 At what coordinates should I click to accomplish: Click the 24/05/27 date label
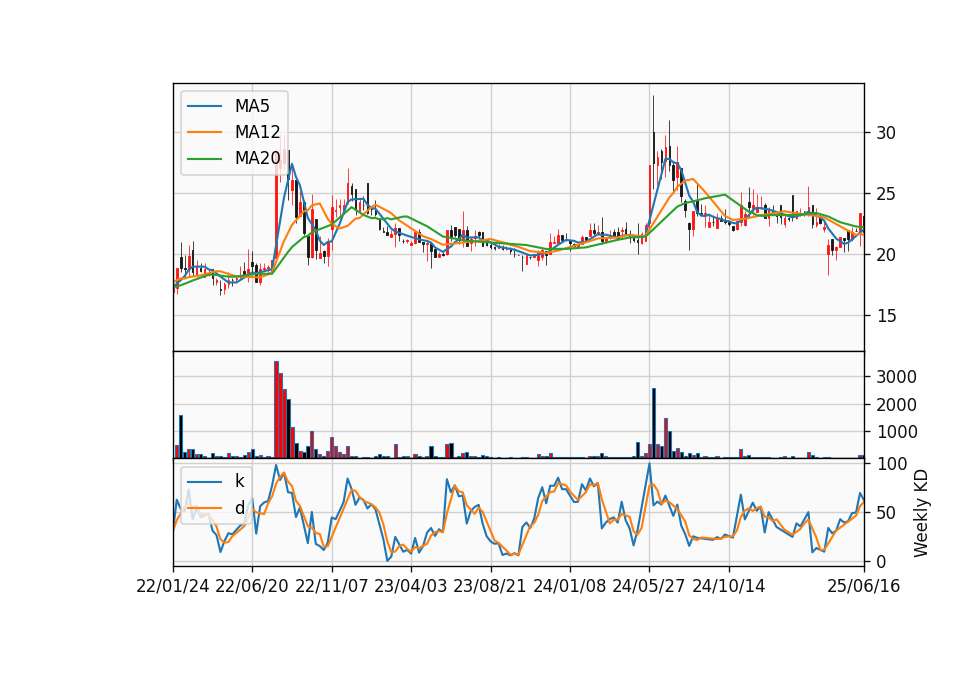(649, 586)
